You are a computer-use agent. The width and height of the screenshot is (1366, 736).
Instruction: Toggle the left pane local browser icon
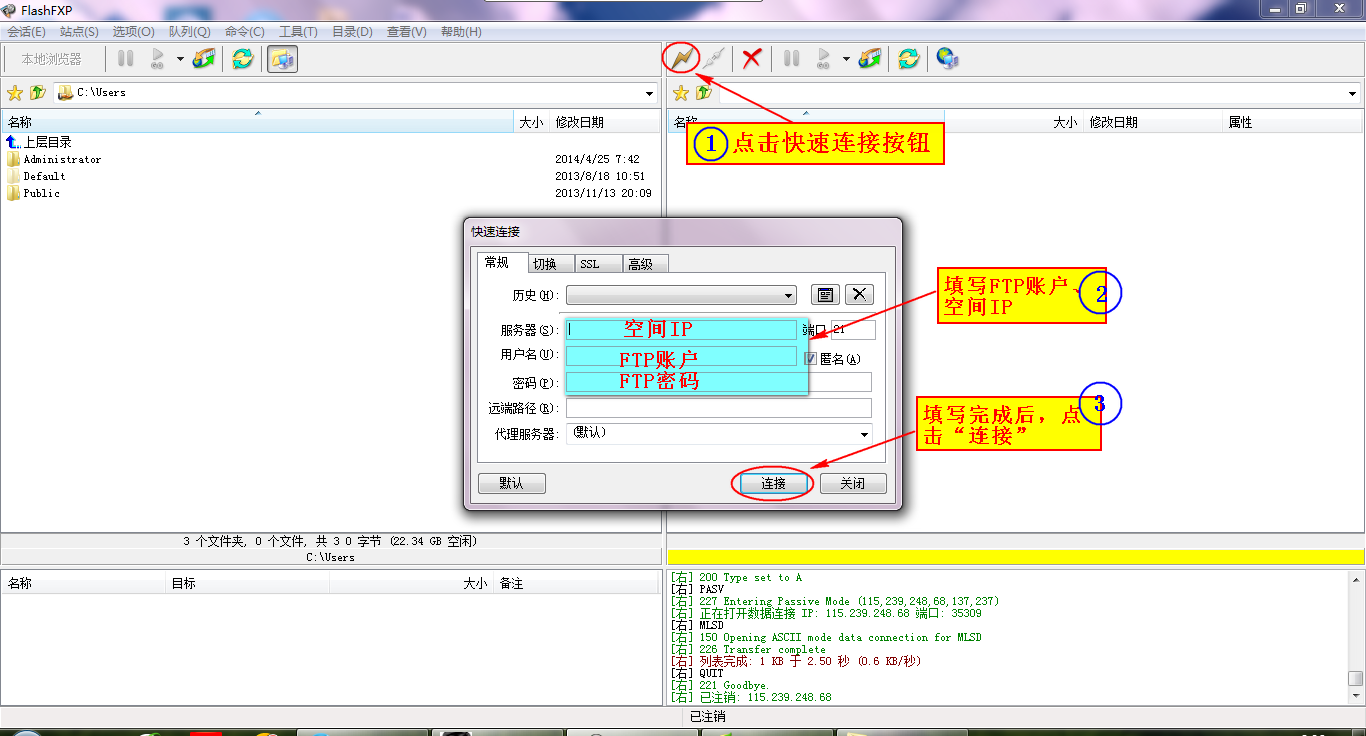coord(283,59)
